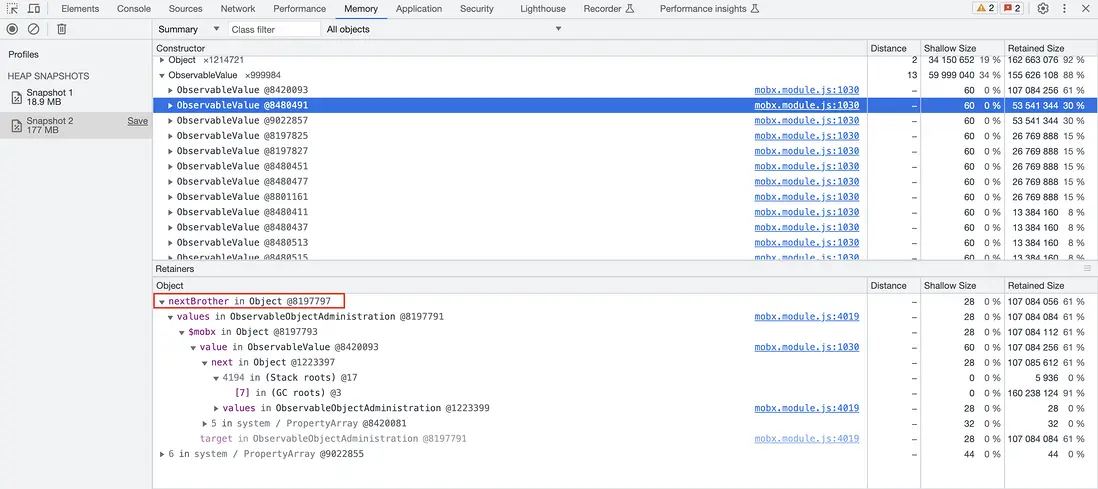Open the Console tab

pyautogui.click(x=134, y=9)
